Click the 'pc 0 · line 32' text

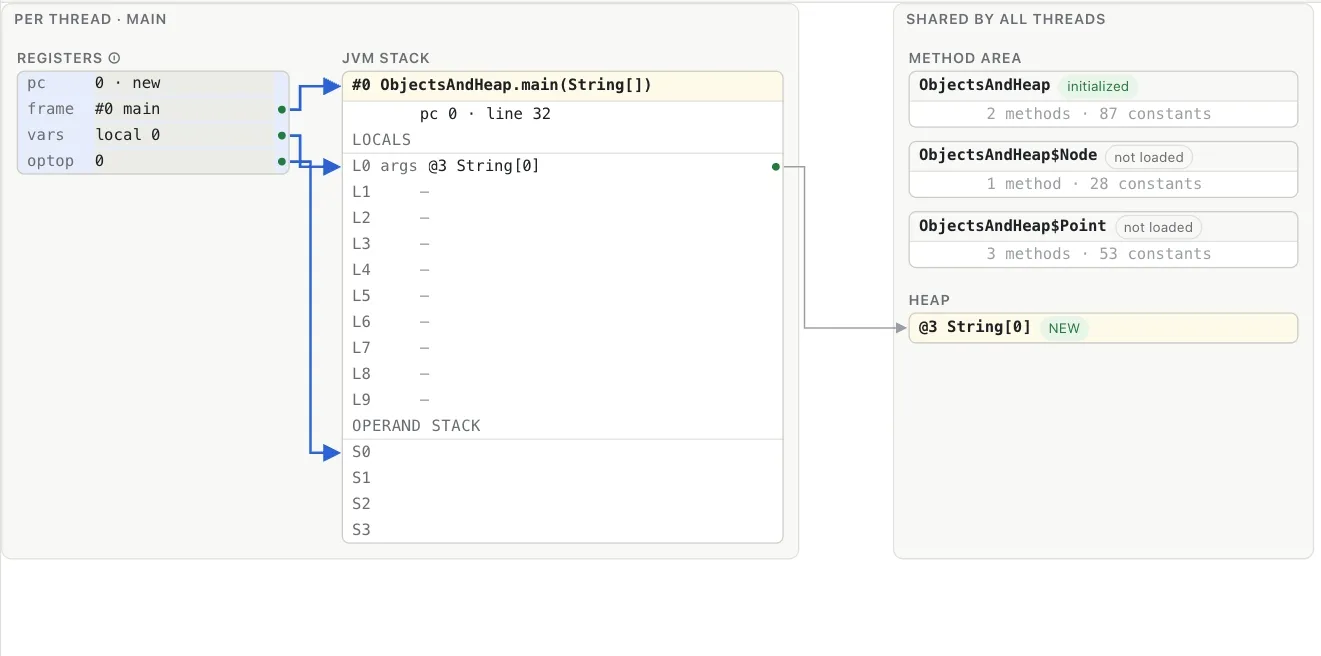click(485, 114)
